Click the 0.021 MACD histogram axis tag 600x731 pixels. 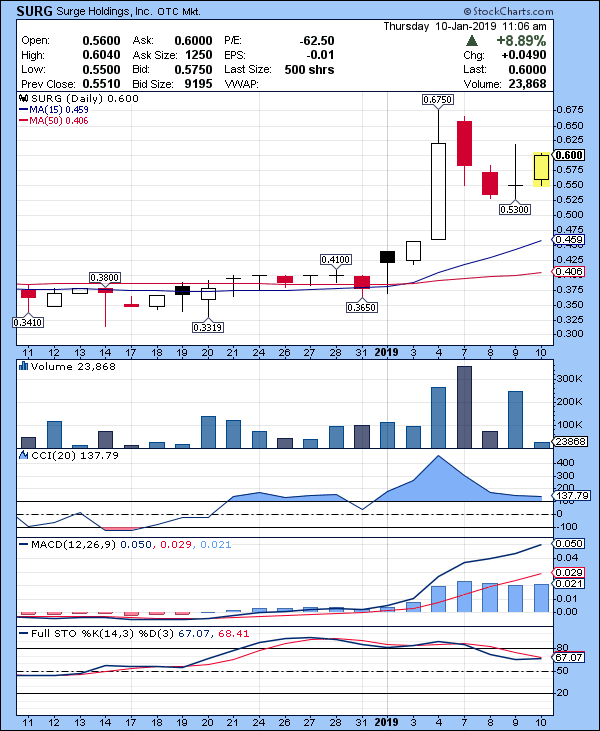coord(568,584)
